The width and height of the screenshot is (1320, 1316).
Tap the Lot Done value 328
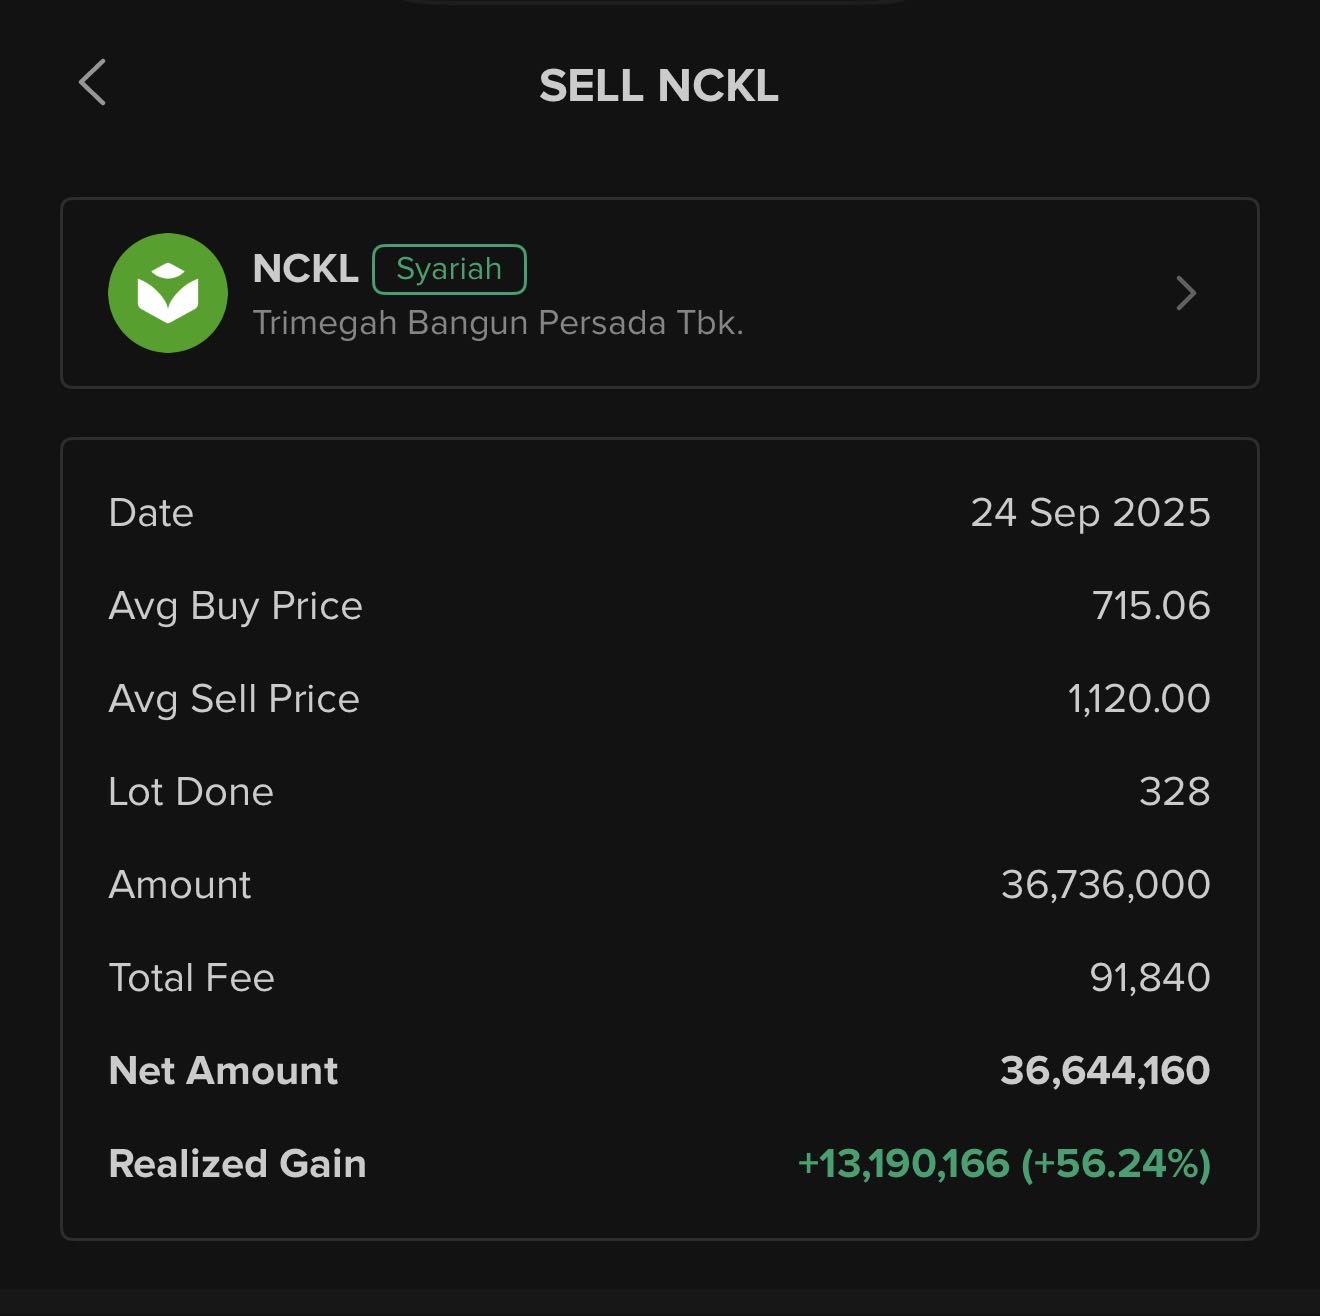click(1174, 792)
